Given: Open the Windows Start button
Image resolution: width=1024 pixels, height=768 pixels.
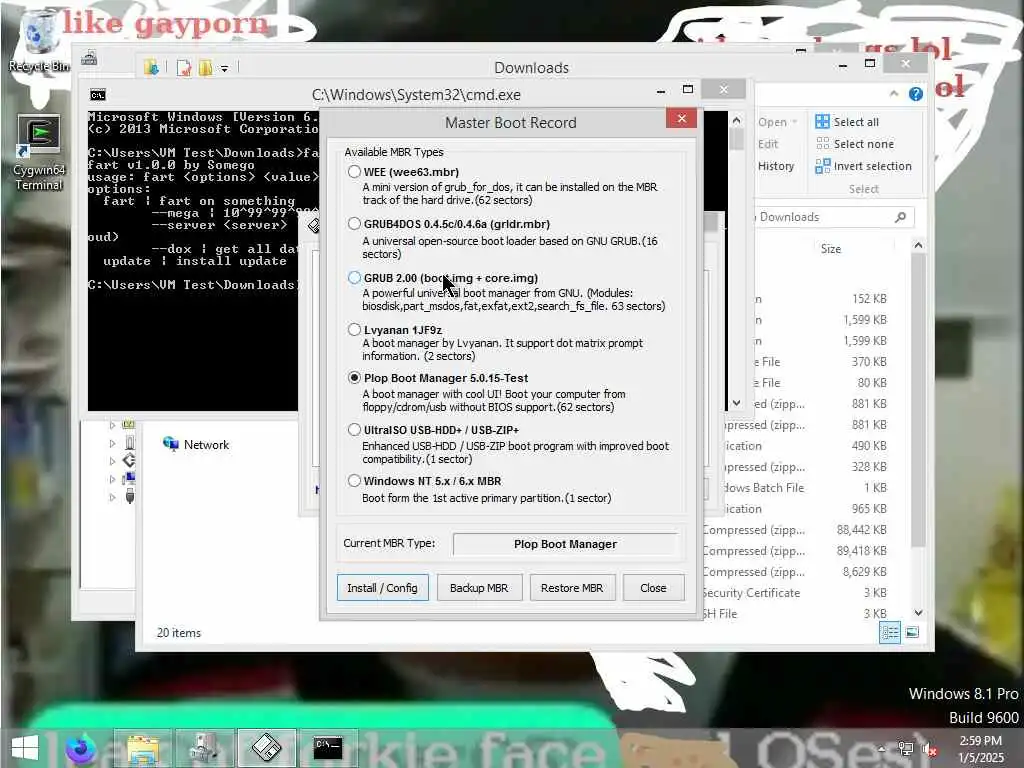Looking at the screenshot, I should pos(25,748).
